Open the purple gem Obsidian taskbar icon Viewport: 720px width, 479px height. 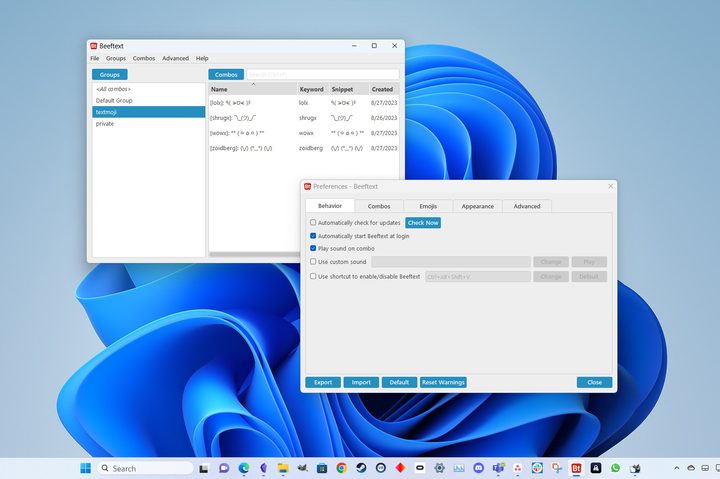point(263,468)
